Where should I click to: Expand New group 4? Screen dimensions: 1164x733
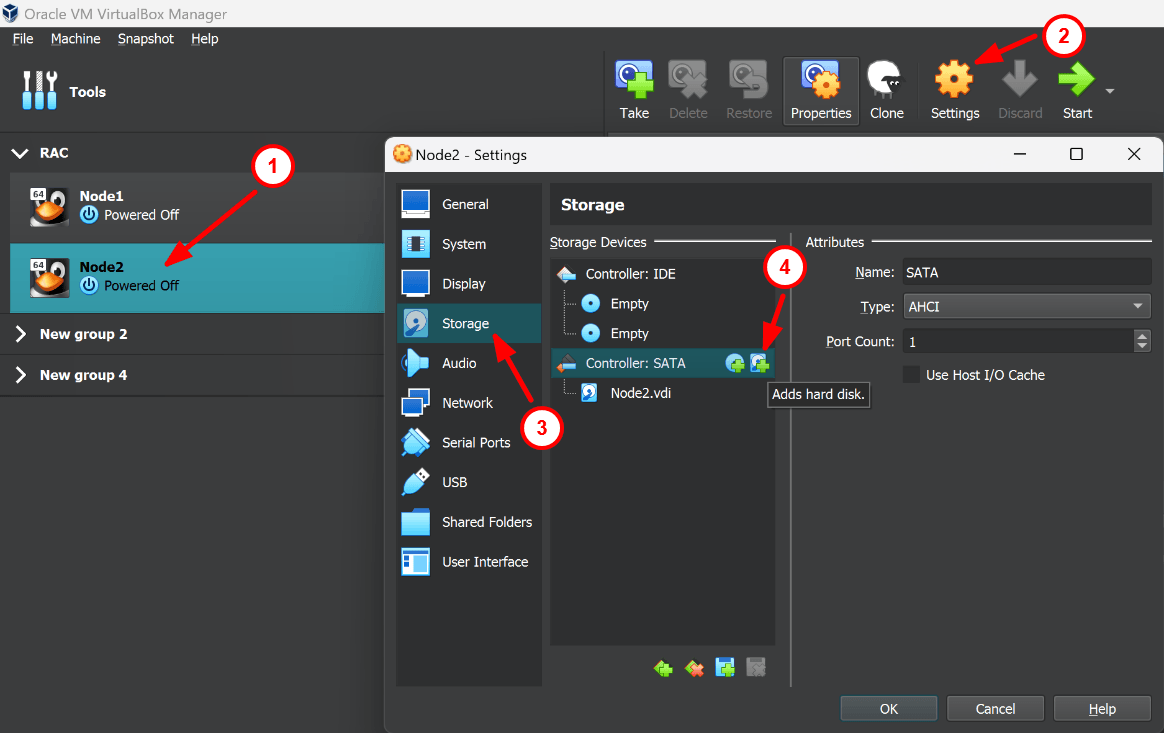click(20, 375)
